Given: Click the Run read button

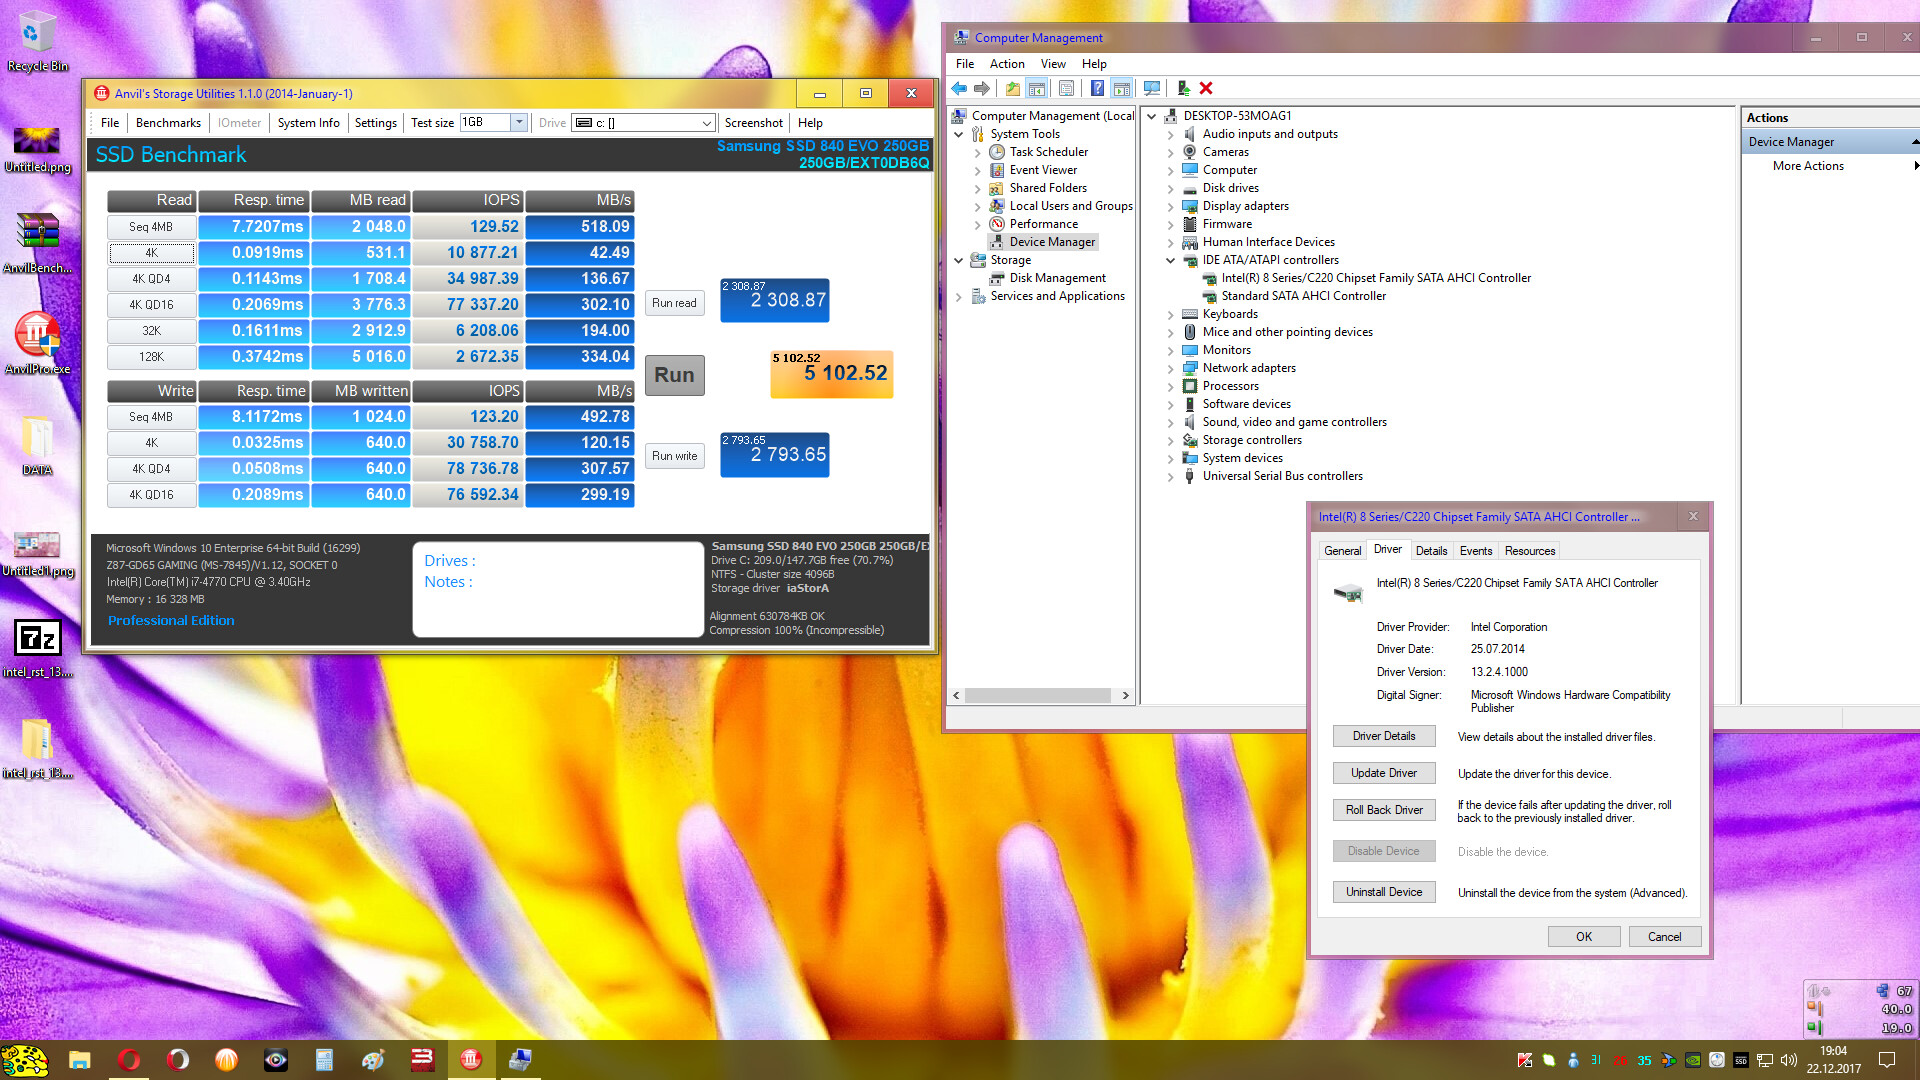Looking at the screenshot, I should [674, 303].
